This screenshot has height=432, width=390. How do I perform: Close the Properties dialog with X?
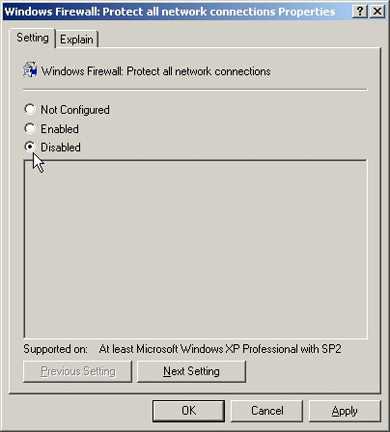[377, 12]
